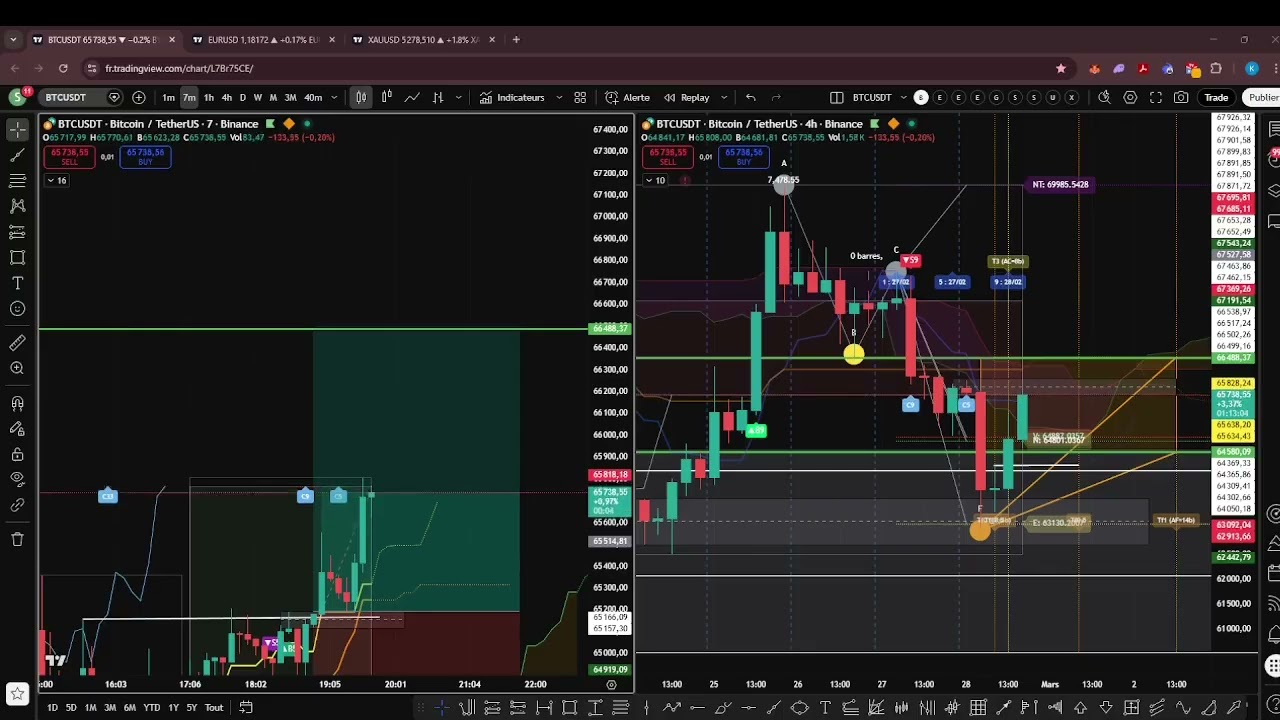1280x720 pixels.
Task: Click SELL 65738,55 on the left chart
Action: [69, 157]
